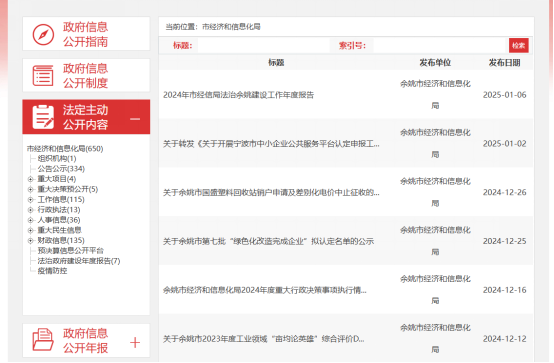Image resolution: width=554 pixels, height=363 pixels.
Task: Click the date 2024-12-16
Action: [x=505, y=290]
